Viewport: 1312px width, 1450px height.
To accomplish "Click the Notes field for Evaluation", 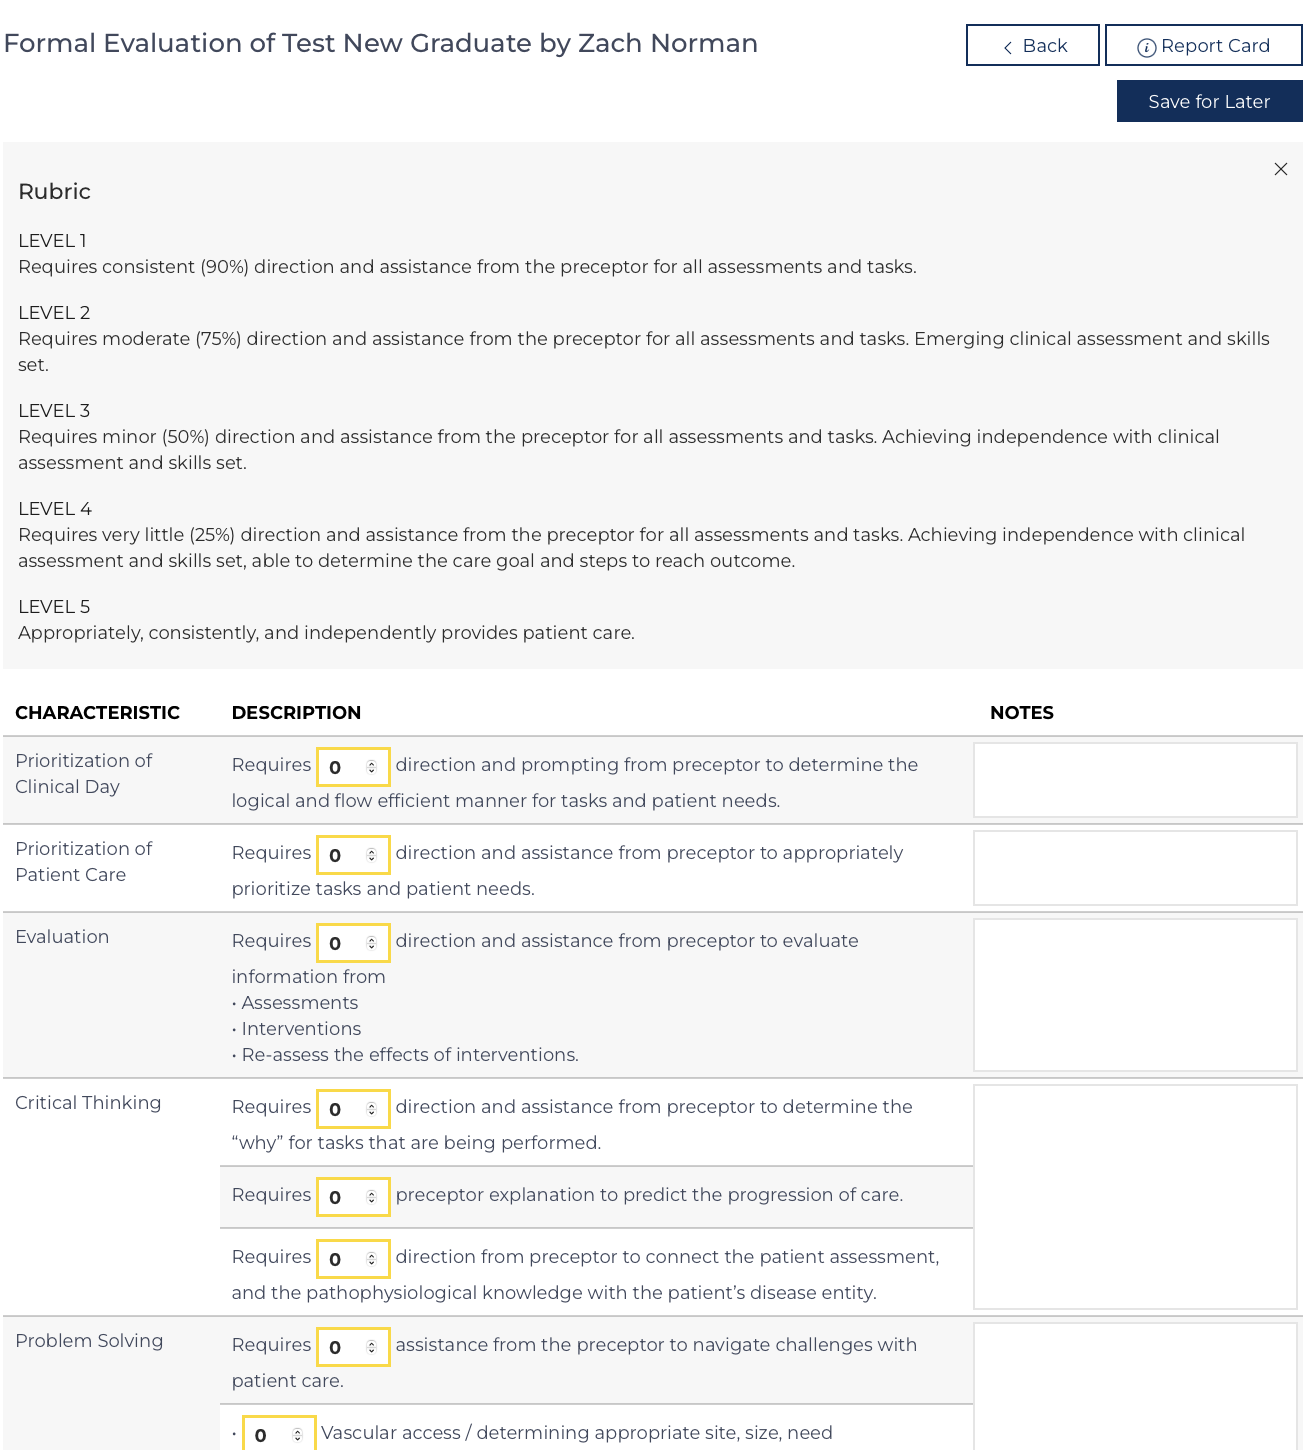I will pos(1135,994).
